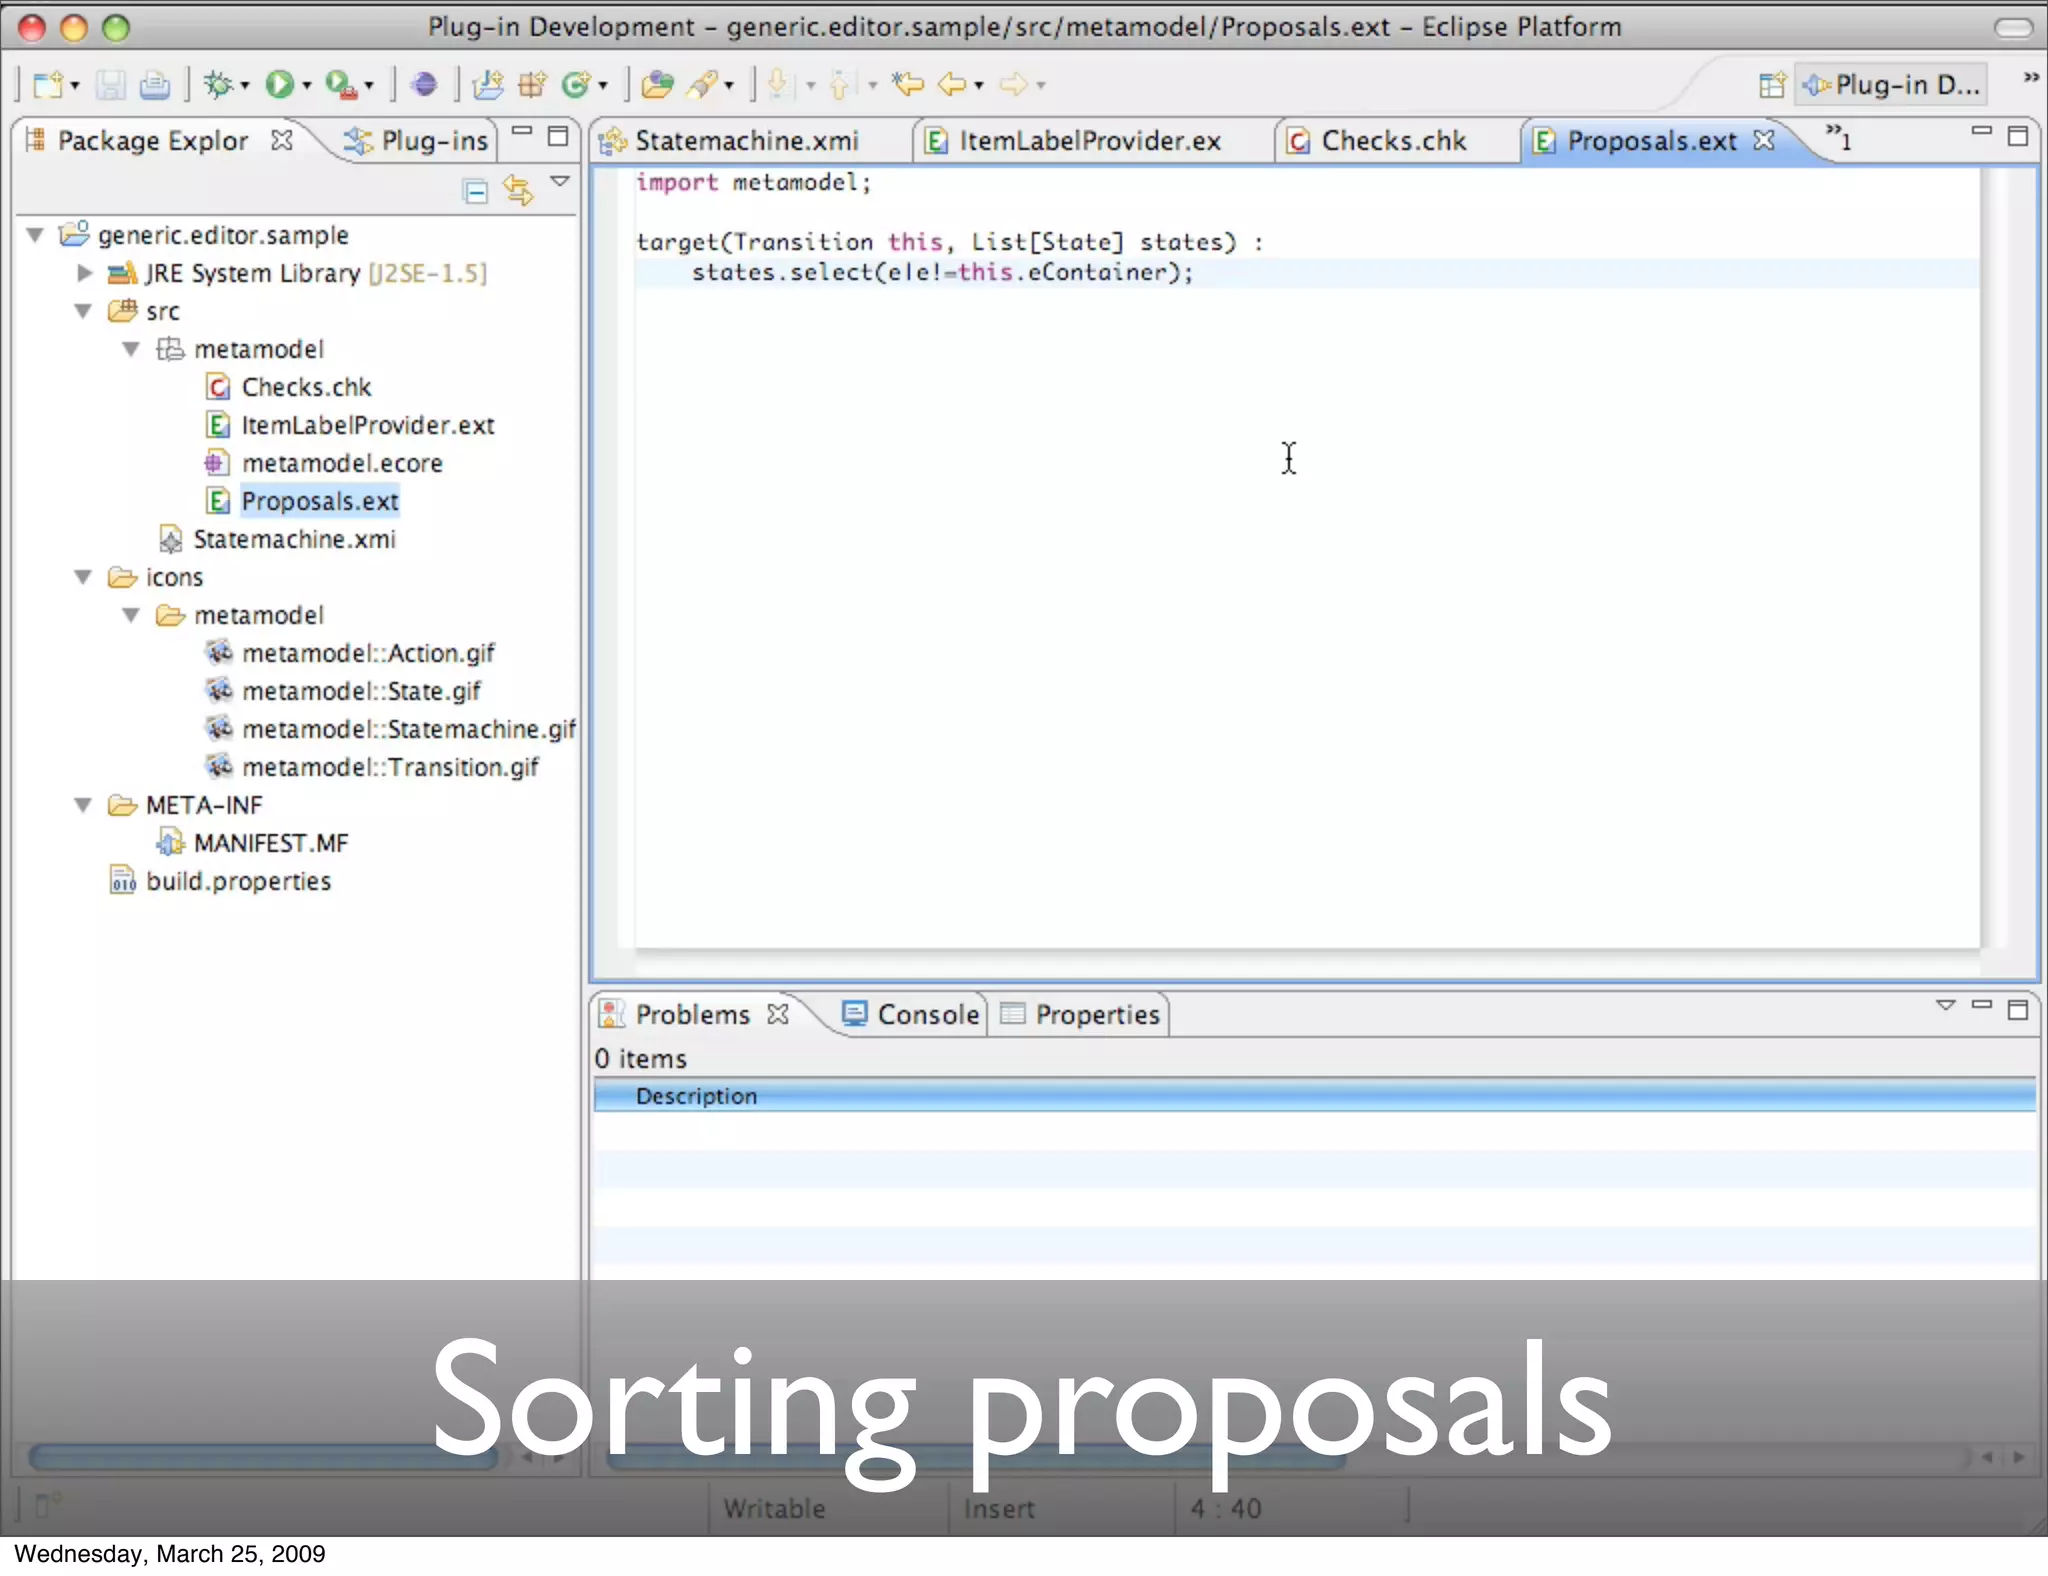
Task: Select MANIFEST.MF file in tree
Action: click(270, 843)
